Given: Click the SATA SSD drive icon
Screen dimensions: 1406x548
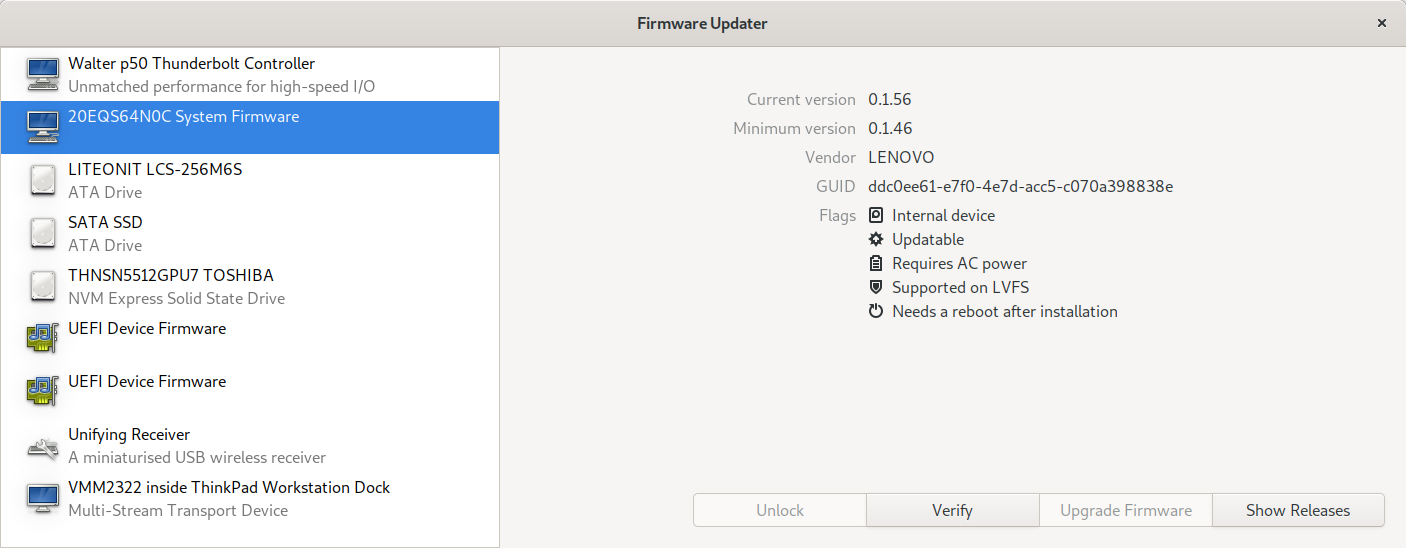Looking at the screenshot, I should (x=42, y=234).
